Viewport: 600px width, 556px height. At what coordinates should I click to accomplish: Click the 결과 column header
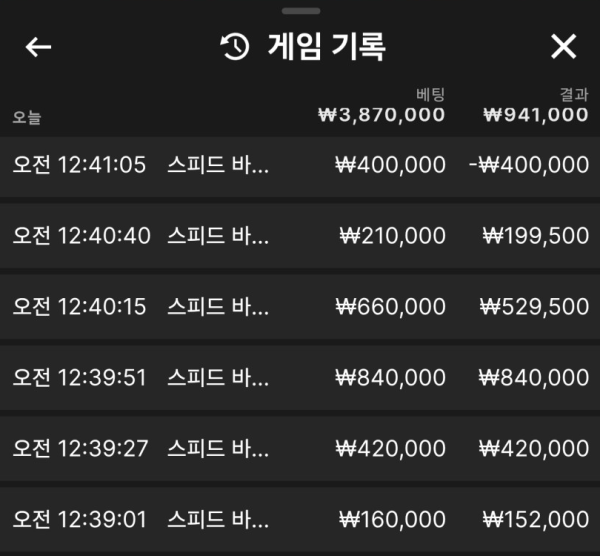coord(574,95)
